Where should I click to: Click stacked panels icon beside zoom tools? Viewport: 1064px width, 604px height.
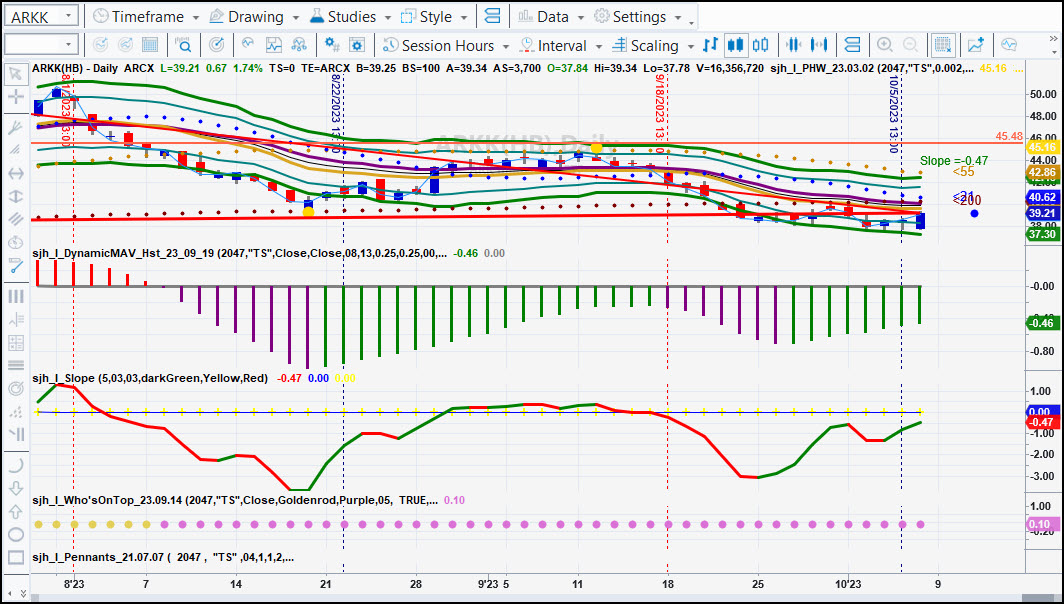[852, 45]
